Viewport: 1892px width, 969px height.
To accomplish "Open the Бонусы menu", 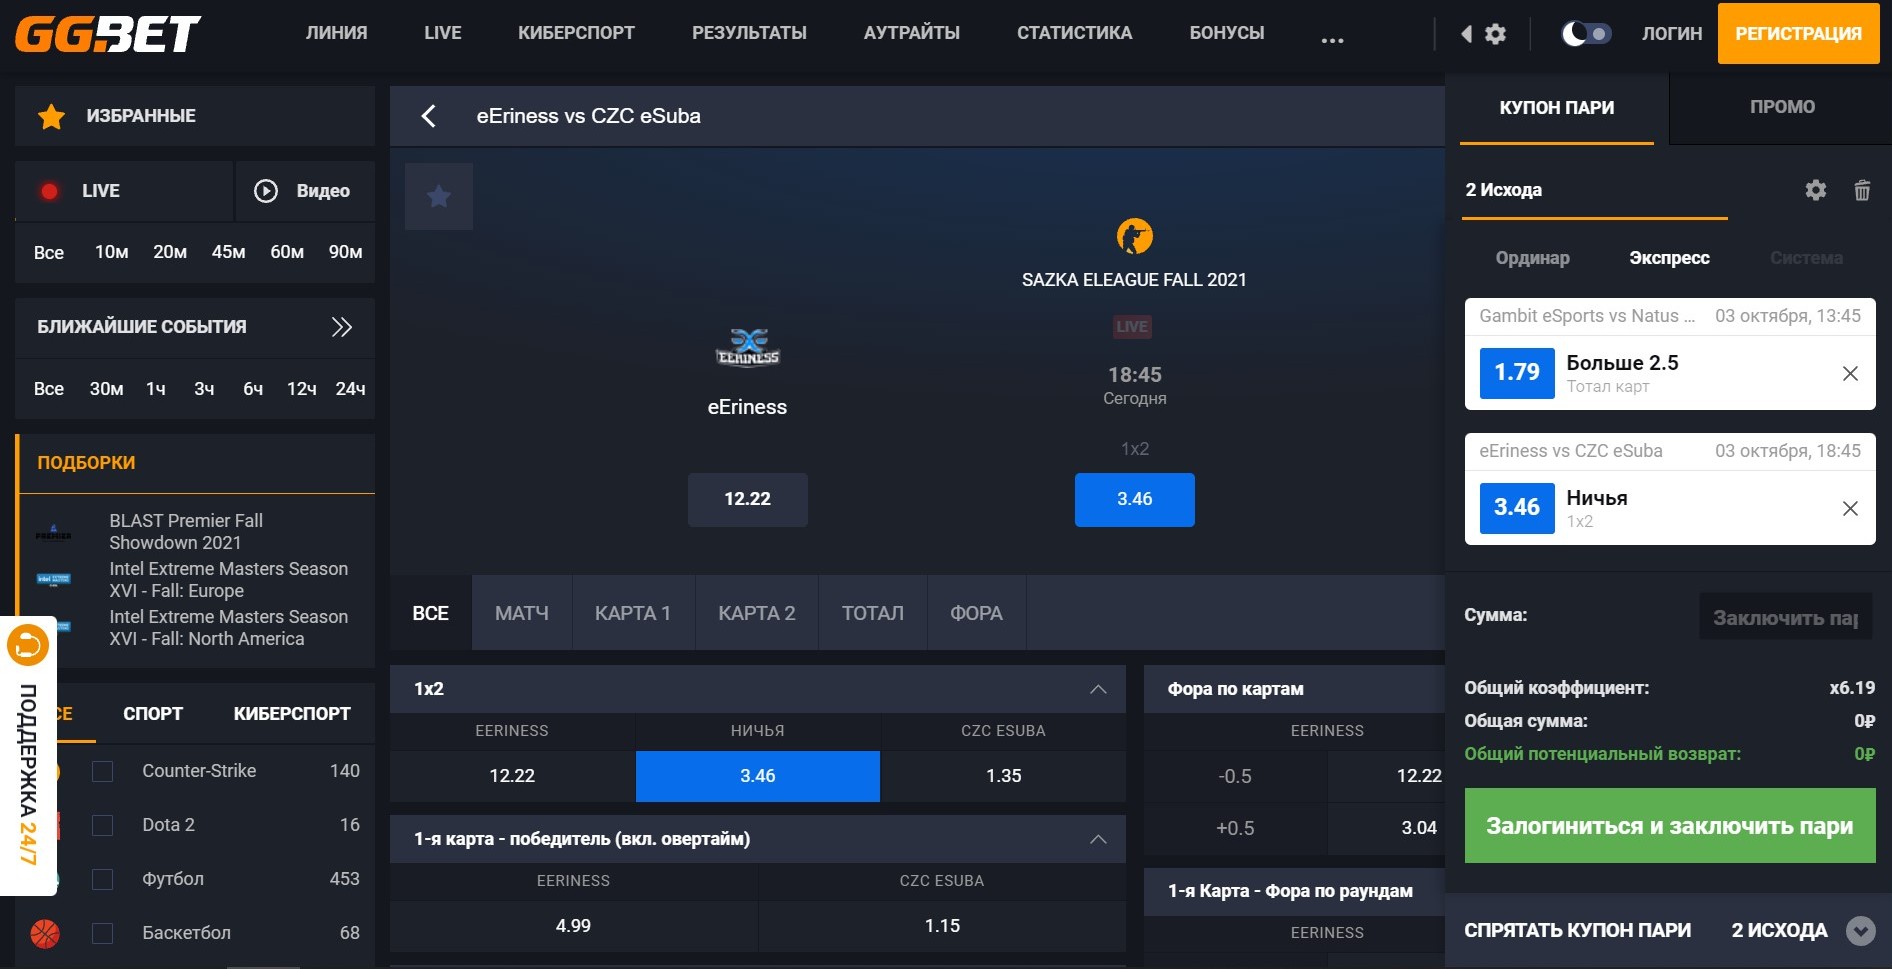I will click(1227, 33).
